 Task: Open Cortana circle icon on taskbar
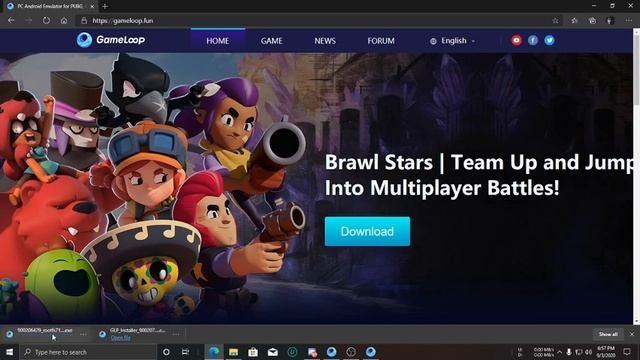tap(166, 352)
